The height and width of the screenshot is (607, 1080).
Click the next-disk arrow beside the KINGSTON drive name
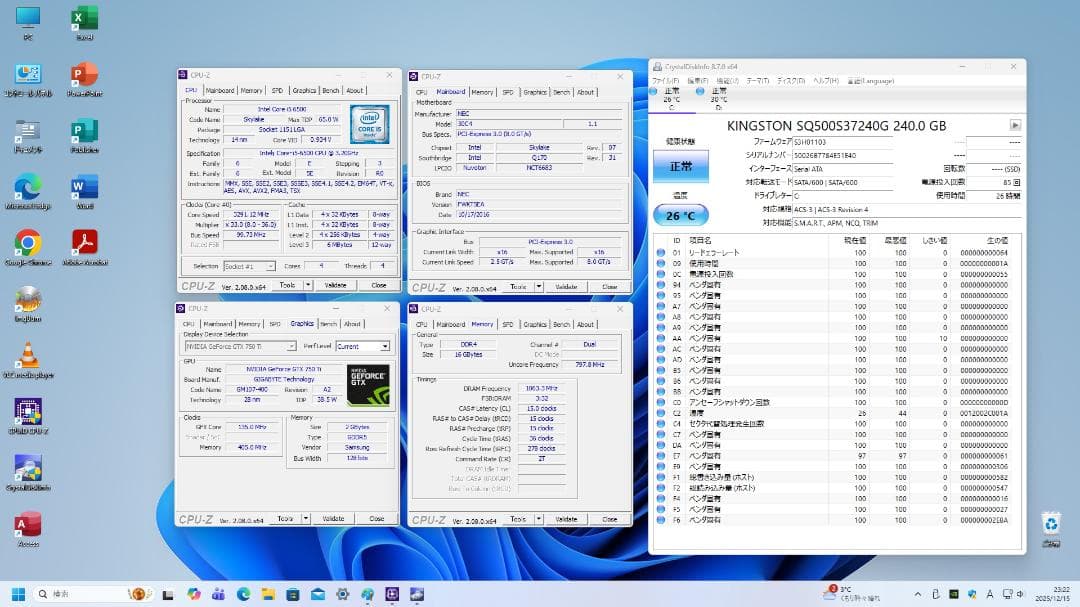point(1016,125)
